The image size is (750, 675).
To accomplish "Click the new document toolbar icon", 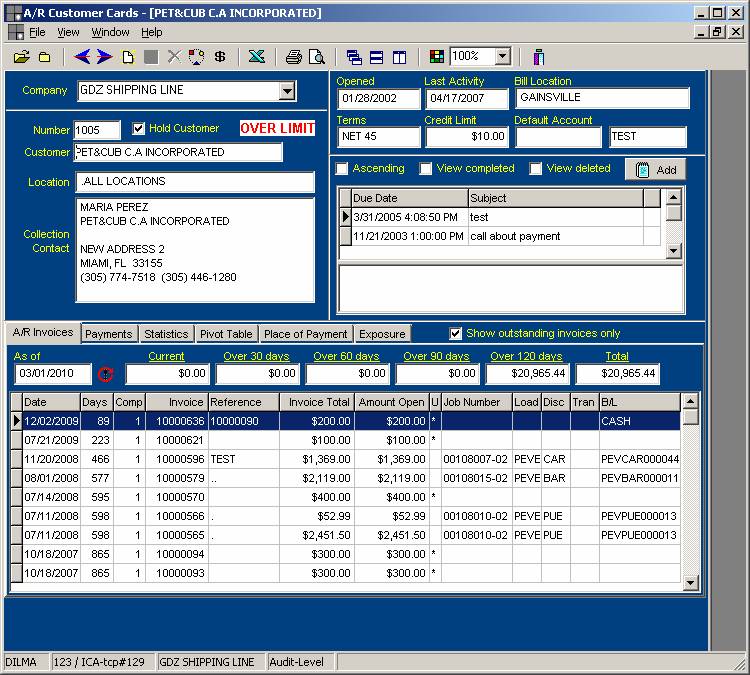I will click(x=128, y=57).
